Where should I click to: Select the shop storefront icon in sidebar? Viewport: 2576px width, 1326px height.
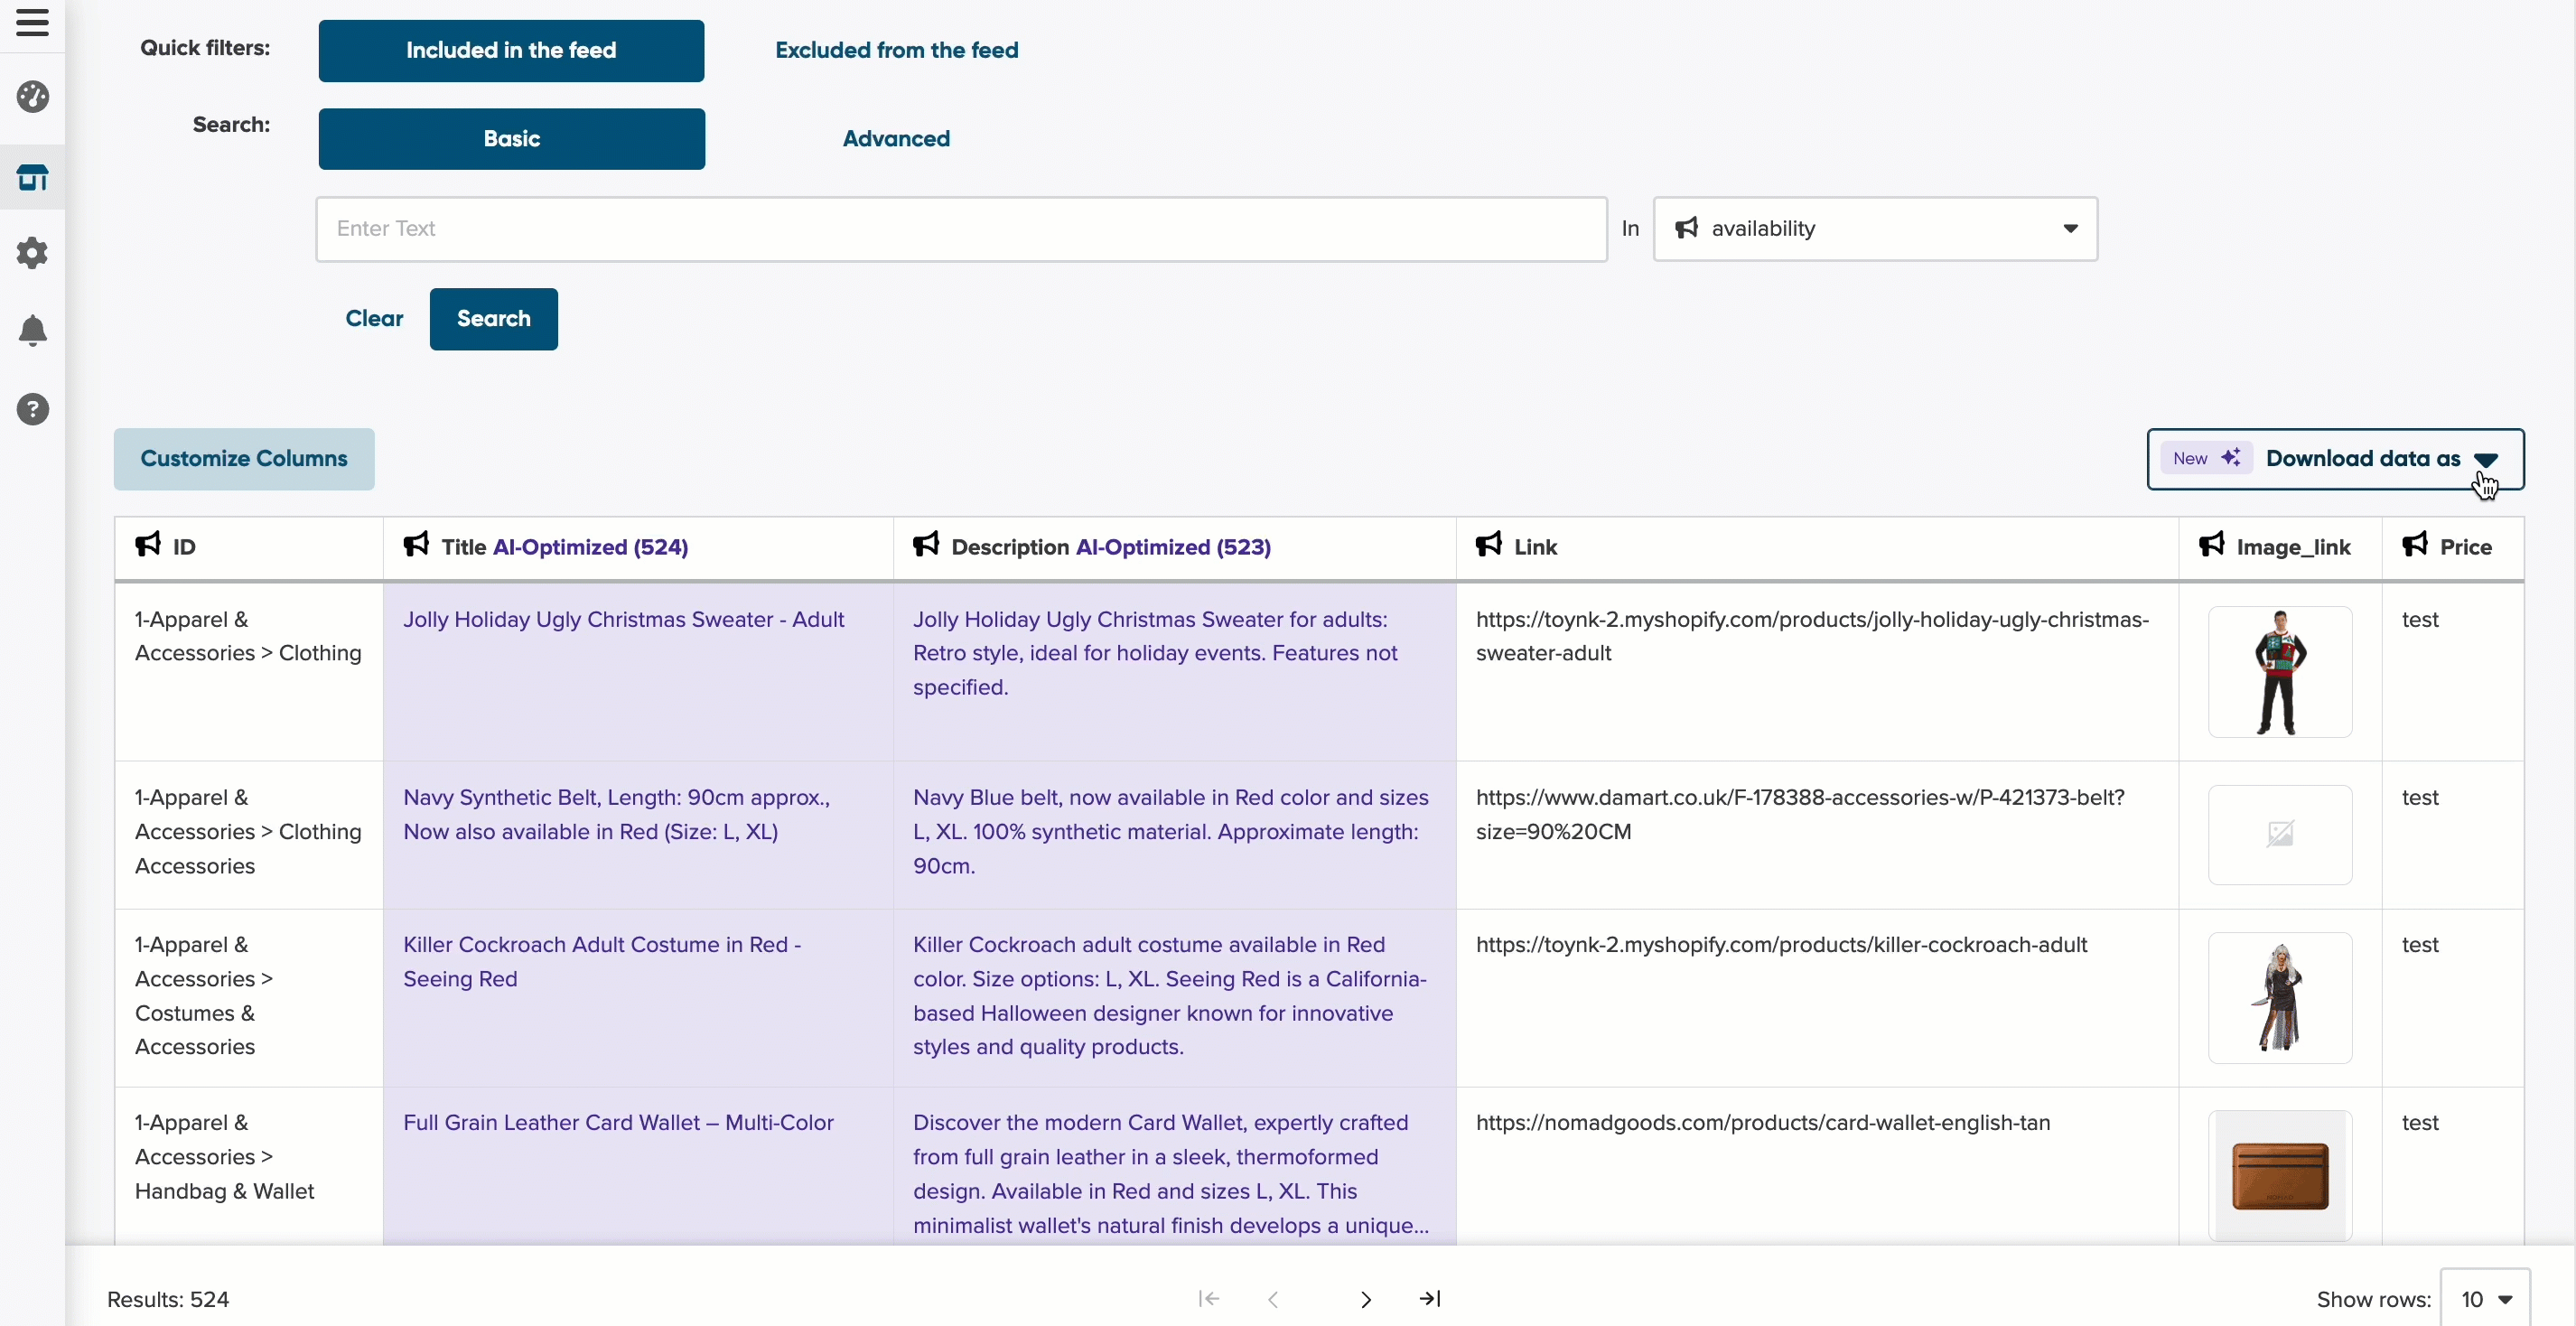[33, 178]
